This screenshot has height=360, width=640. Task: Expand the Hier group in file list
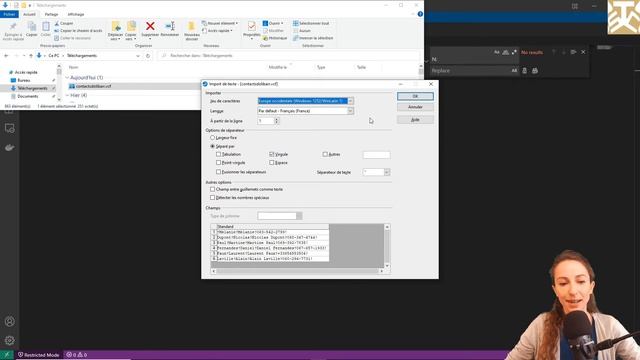click(67, 95)
